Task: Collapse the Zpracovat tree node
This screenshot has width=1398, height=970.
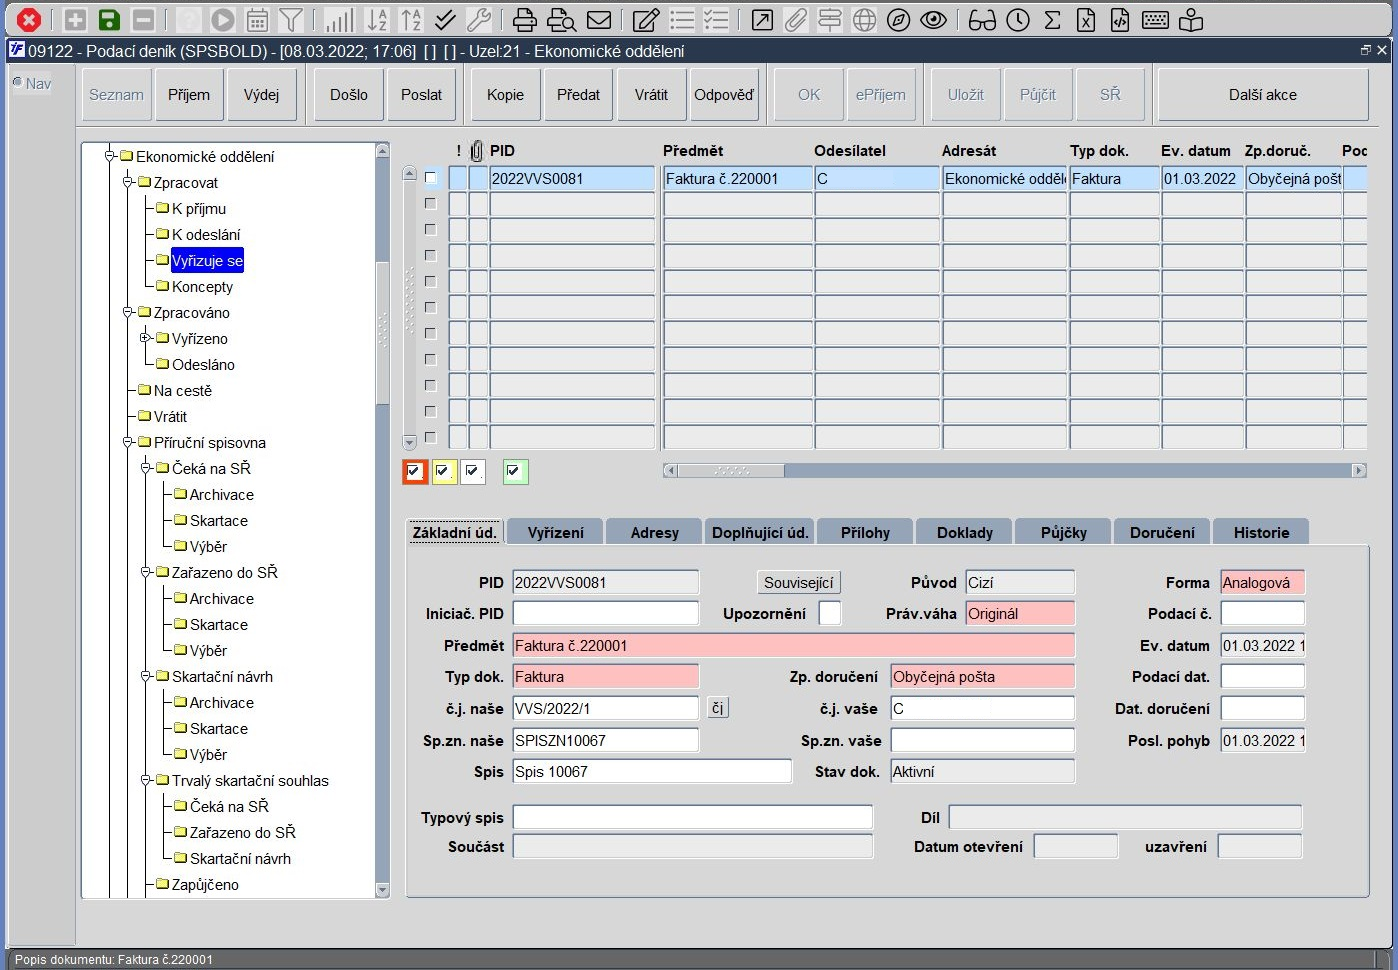Action: click(x=128, y=183)
